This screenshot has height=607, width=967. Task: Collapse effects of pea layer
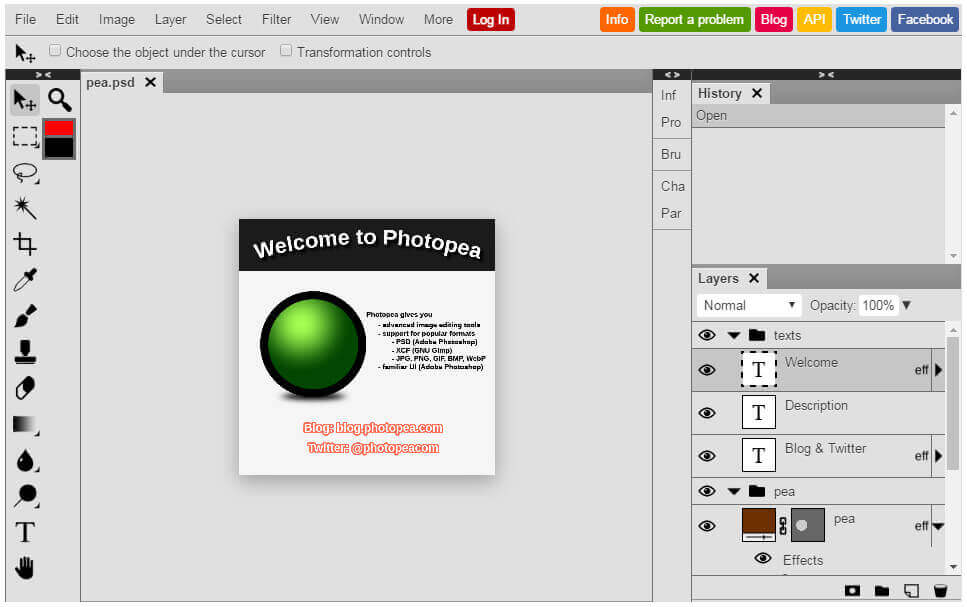(939, 526)
